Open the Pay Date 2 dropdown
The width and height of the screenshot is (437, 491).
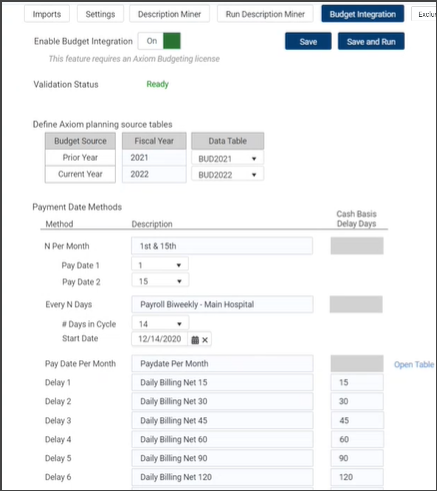coord(160,281)
